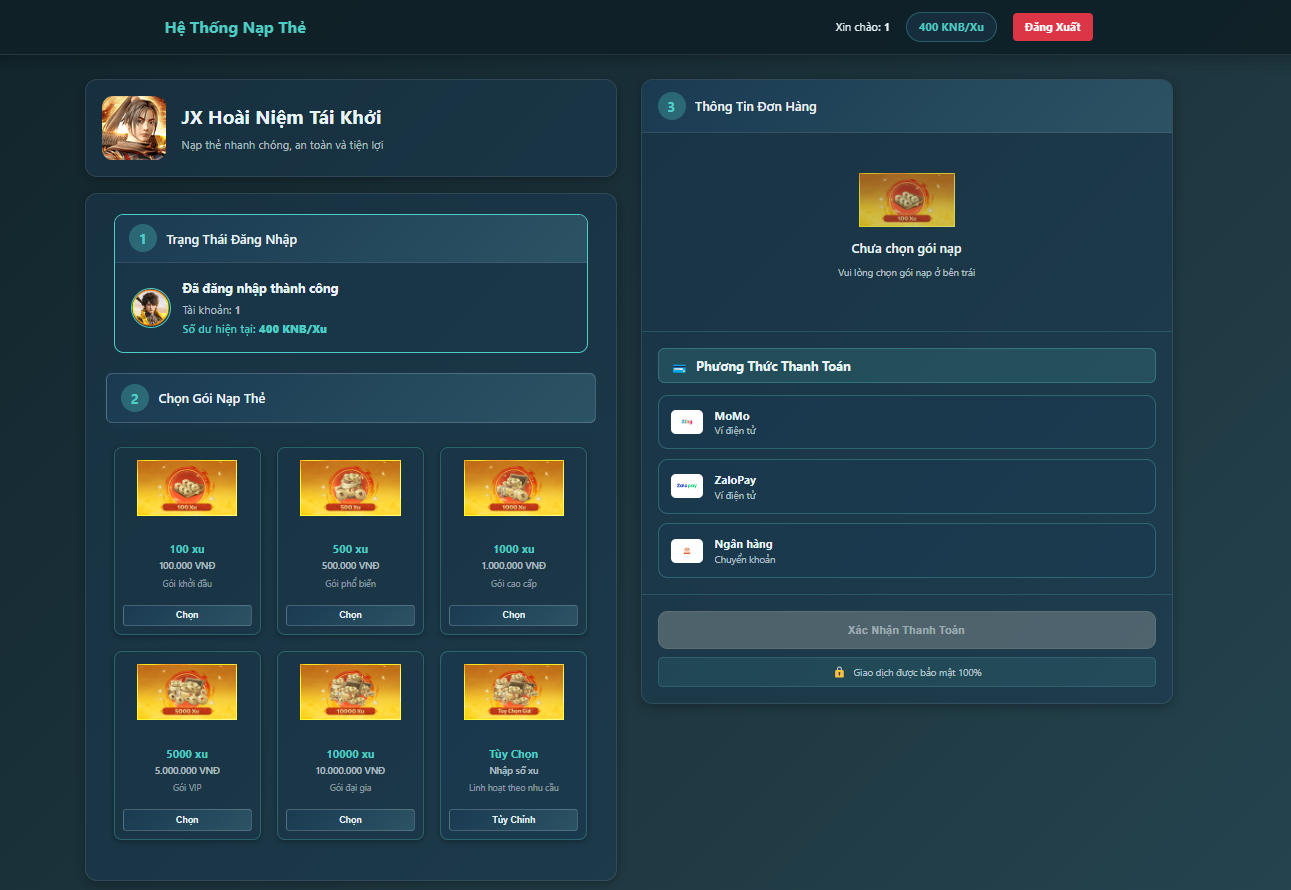Click the JX Hoài Niệm game logo
Image resolution: width=1291 pixels, height=890 pixels.
(134, 128)
